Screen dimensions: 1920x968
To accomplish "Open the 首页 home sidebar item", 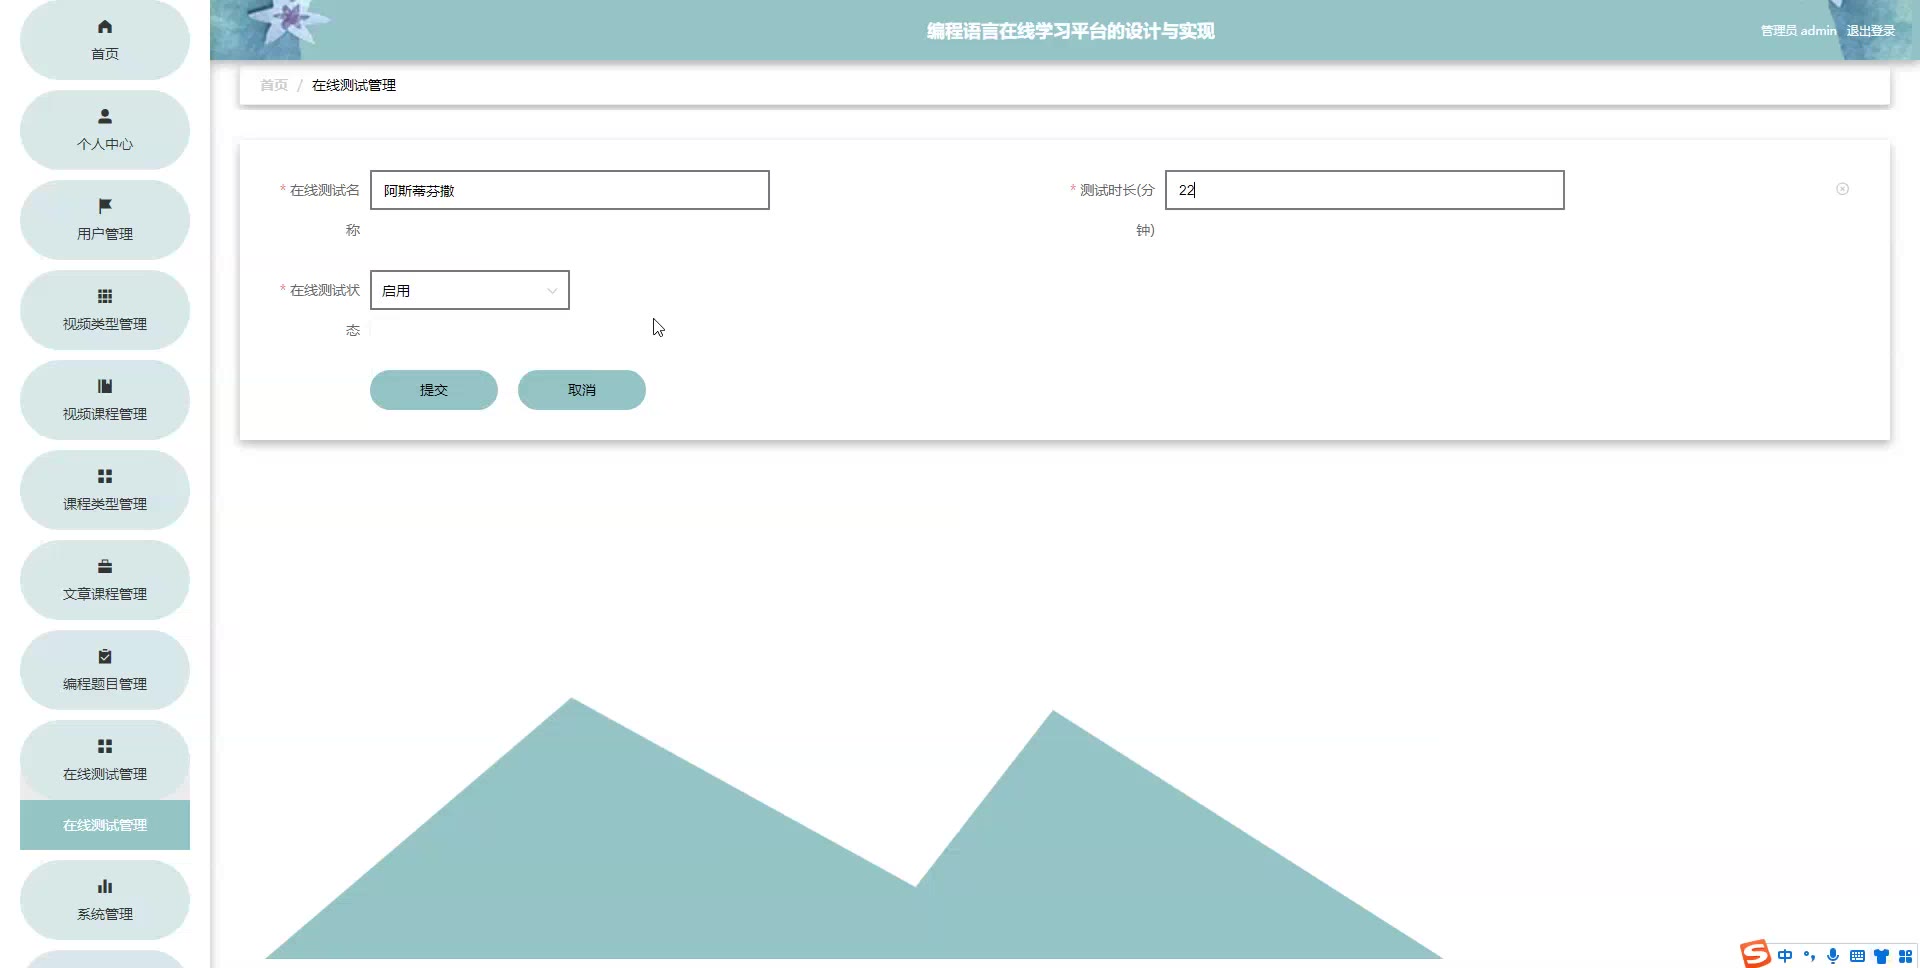I will pyautogui.click(x=105, y=40).
